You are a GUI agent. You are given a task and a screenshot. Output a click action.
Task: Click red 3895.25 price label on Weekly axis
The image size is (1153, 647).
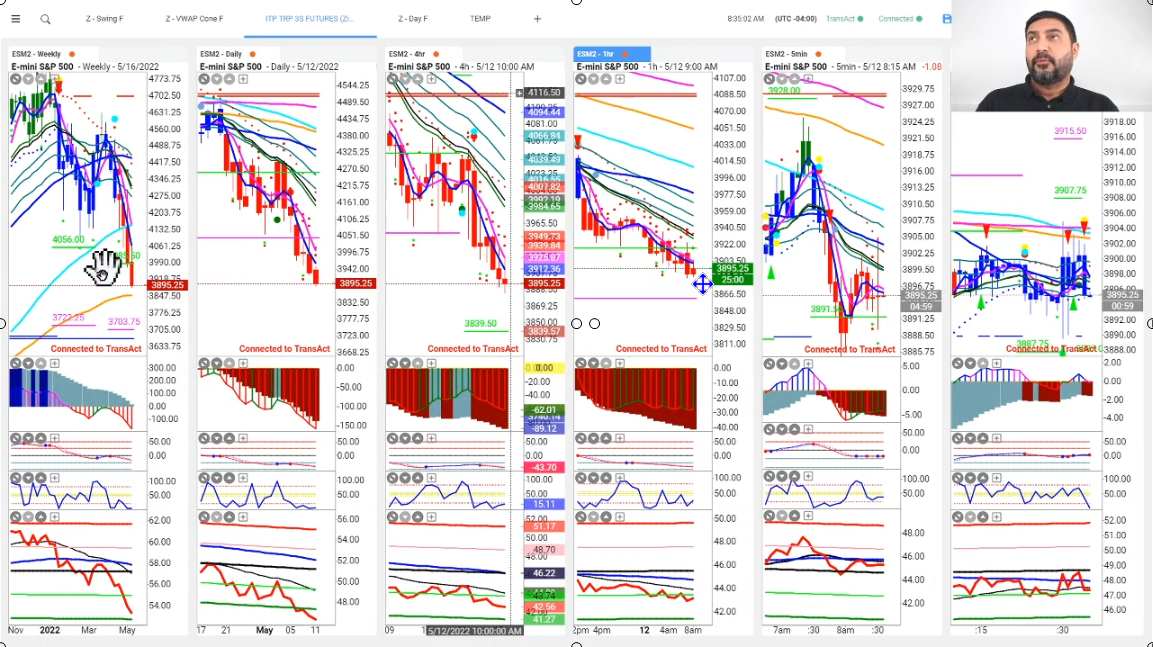168,285
